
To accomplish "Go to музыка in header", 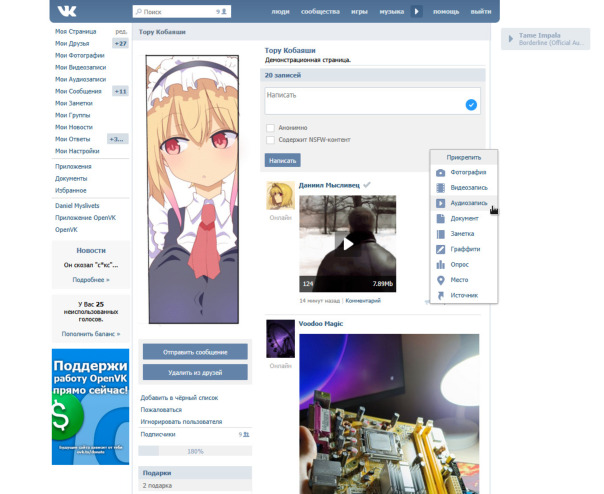I will click(x=392, y=12).
